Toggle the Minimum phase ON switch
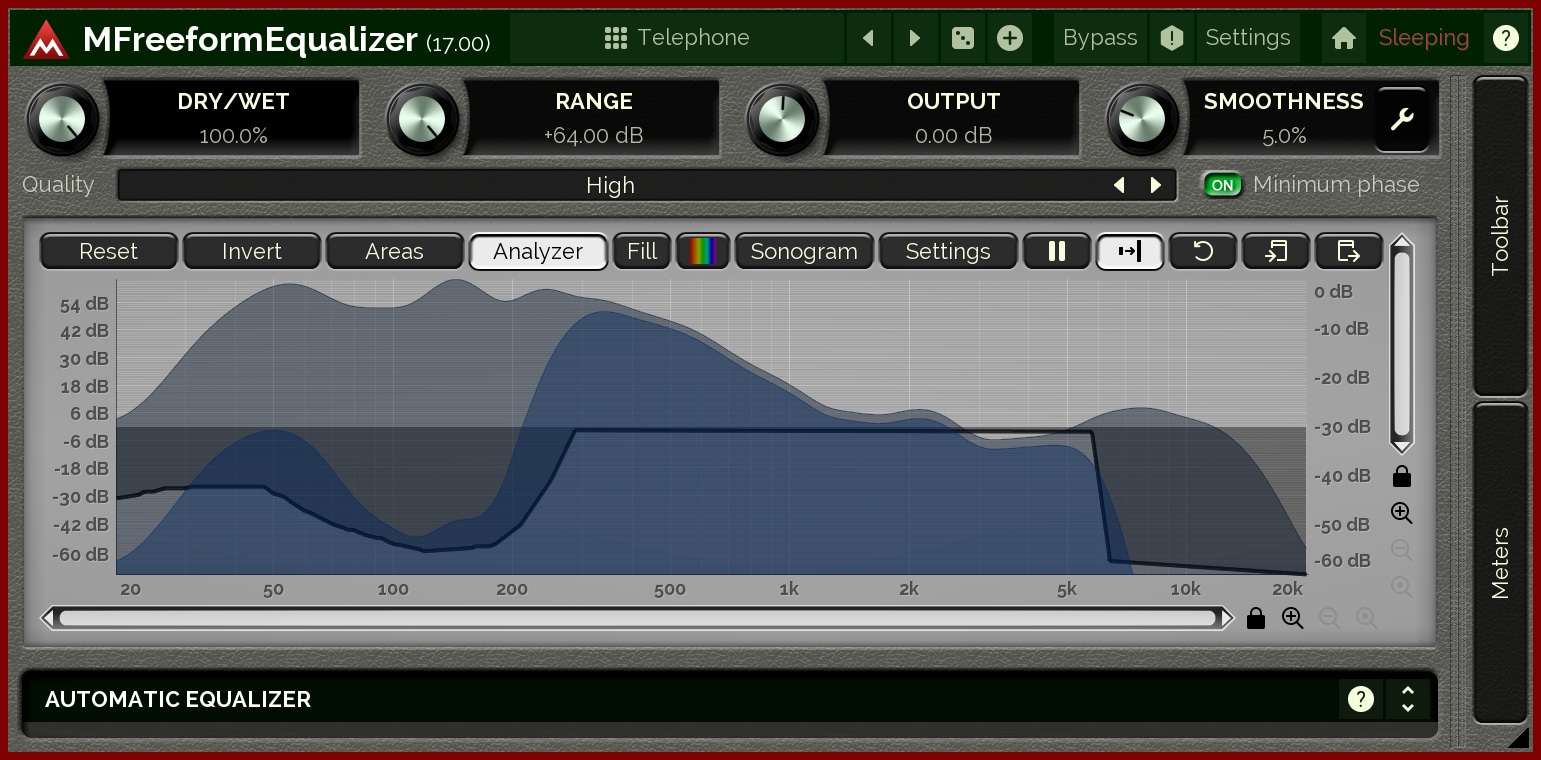The image size is (1541, 760). [x=1222, y=185]
